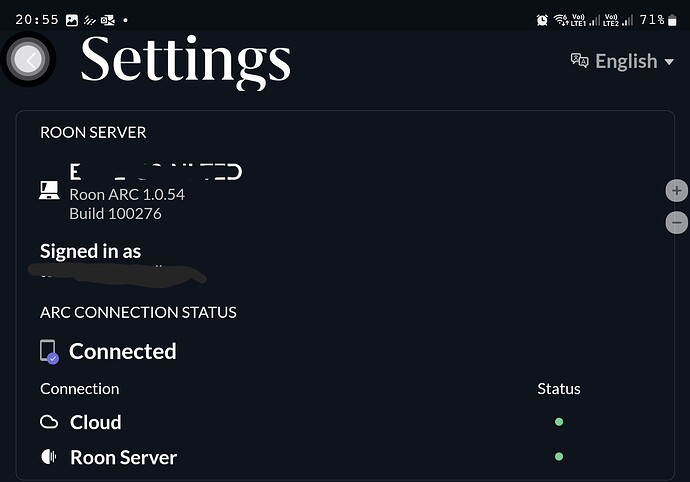This screenshot has width=690, height=482.
Task: Click the Roon ARC 1.0.54 version text
Action: pyautogui.click(x=127, y=195)
